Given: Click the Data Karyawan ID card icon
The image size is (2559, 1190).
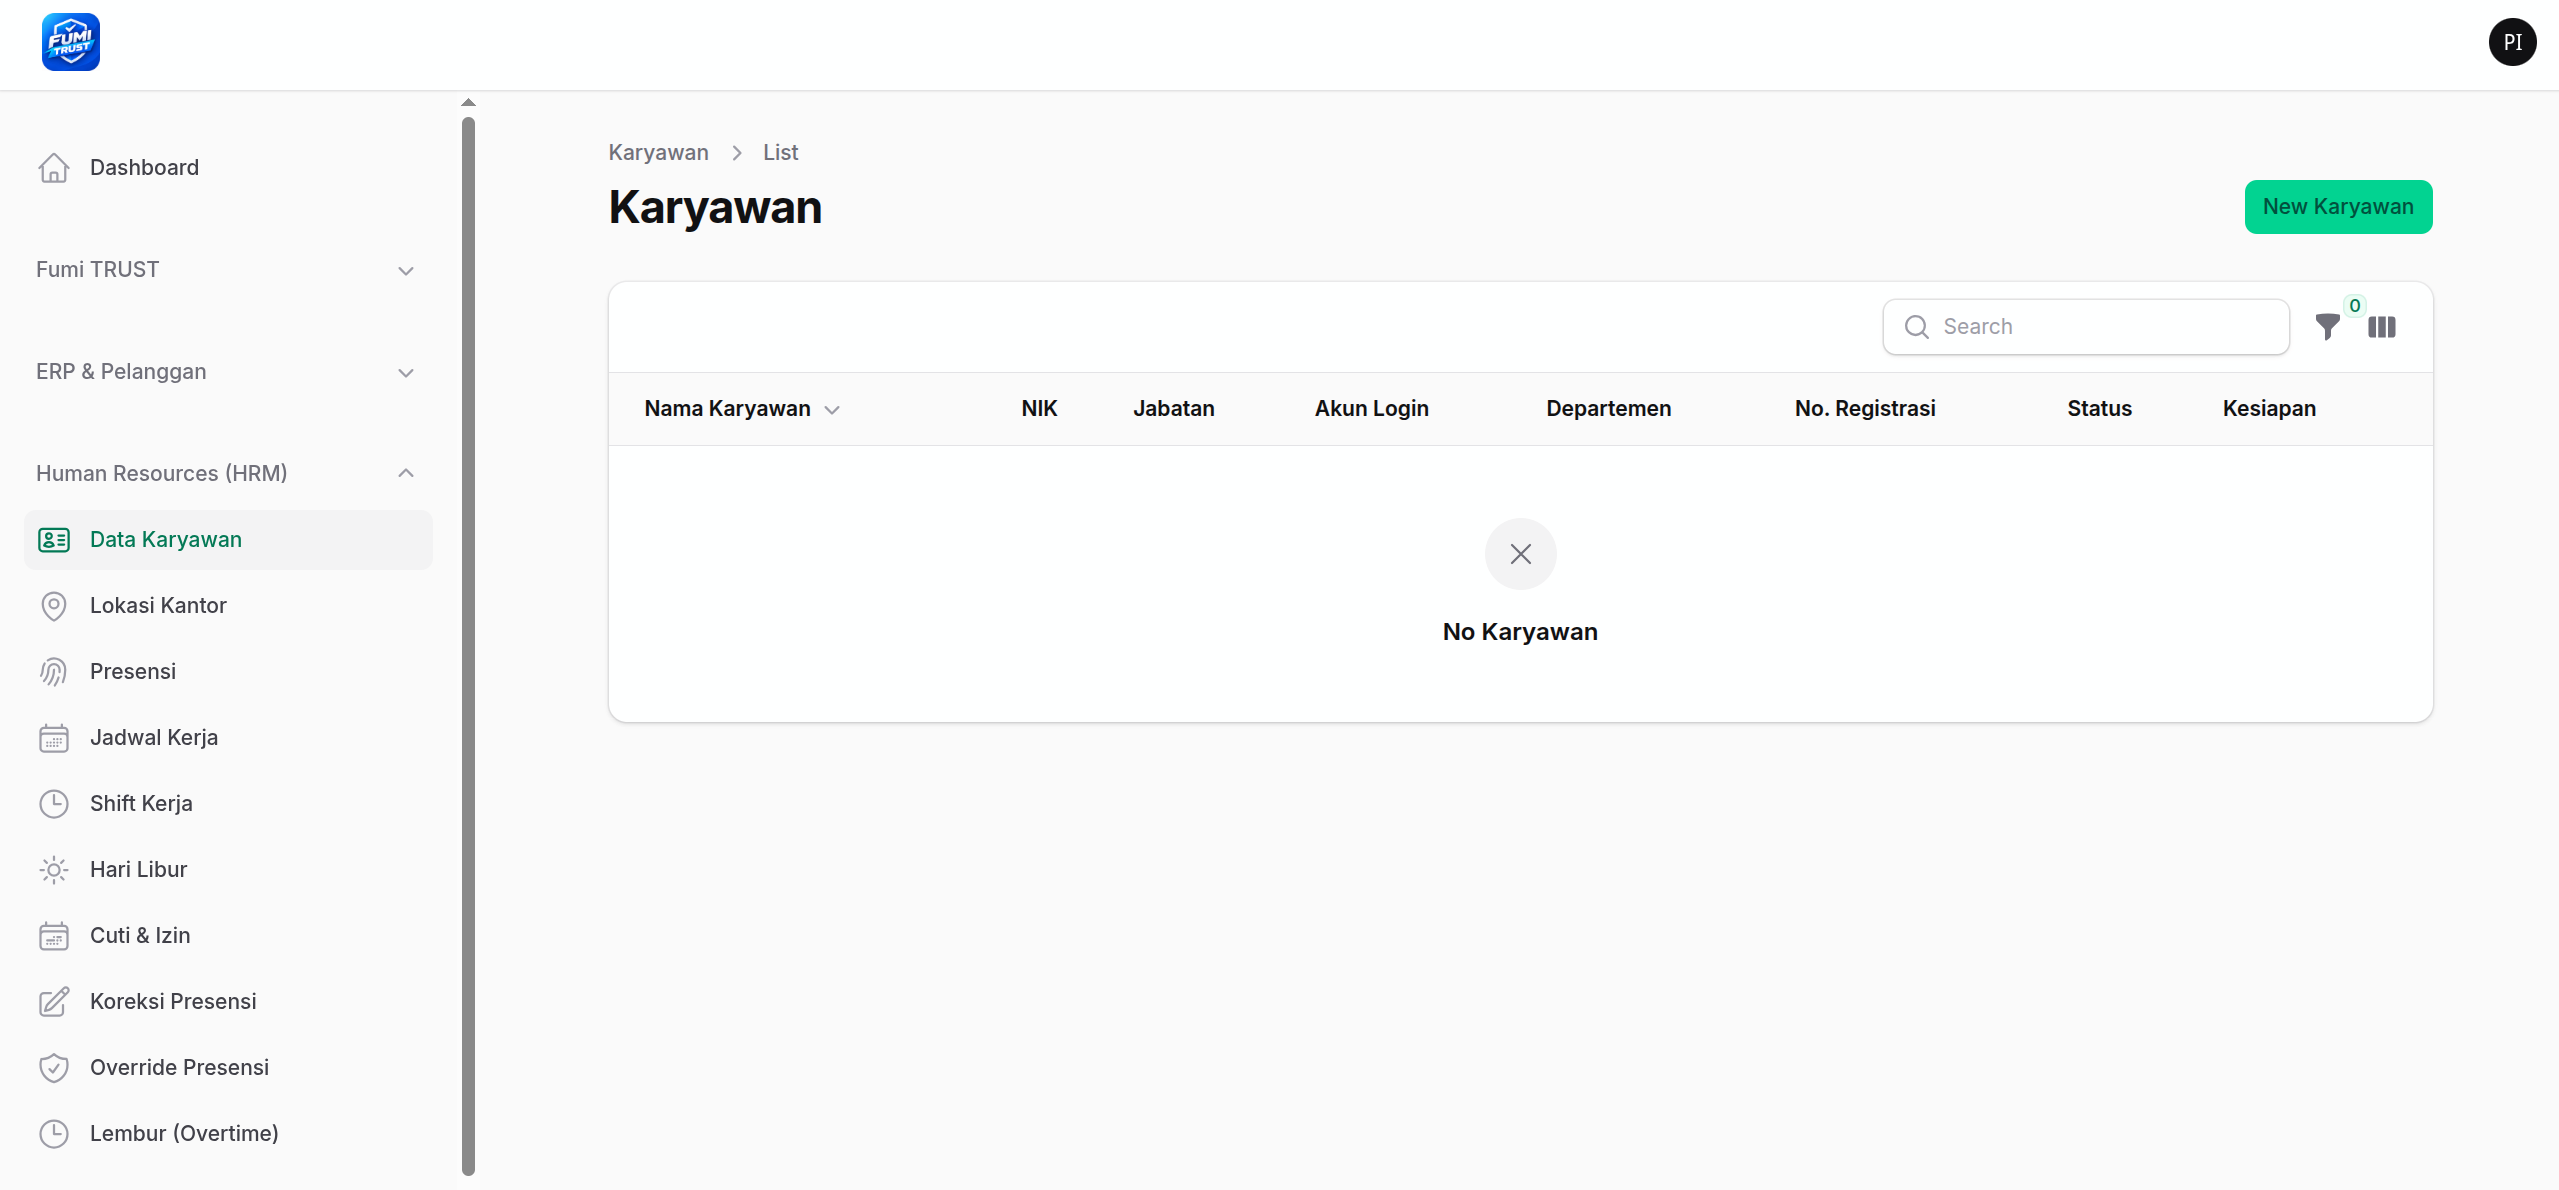Looking at the screenshot, I should [54, 540].
